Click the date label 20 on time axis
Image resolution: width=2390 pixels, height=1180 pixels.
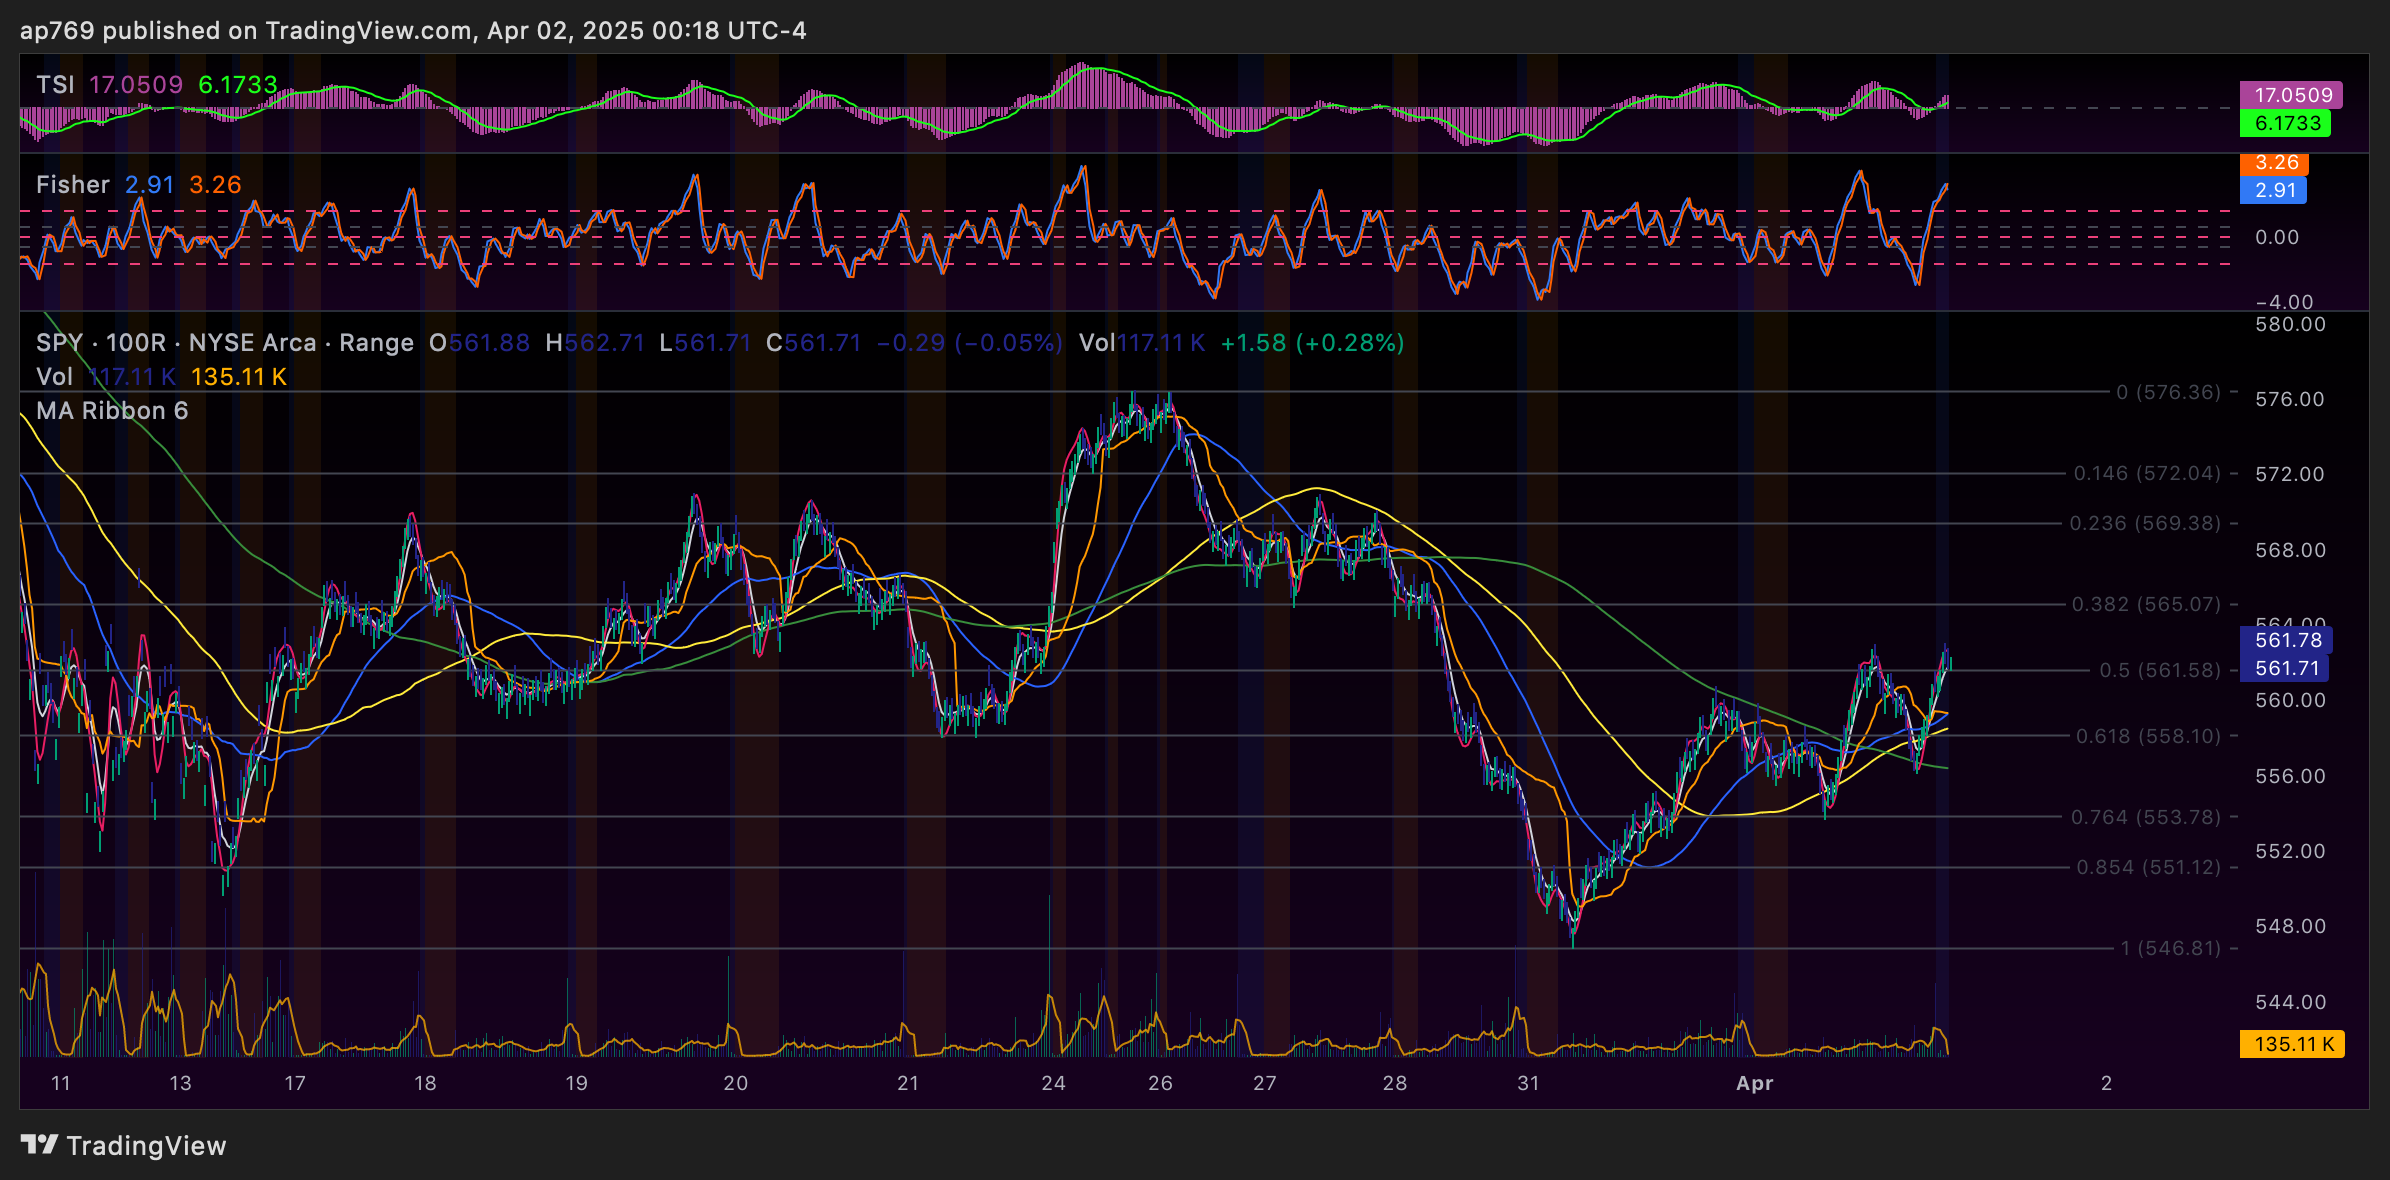point(736,1083)
